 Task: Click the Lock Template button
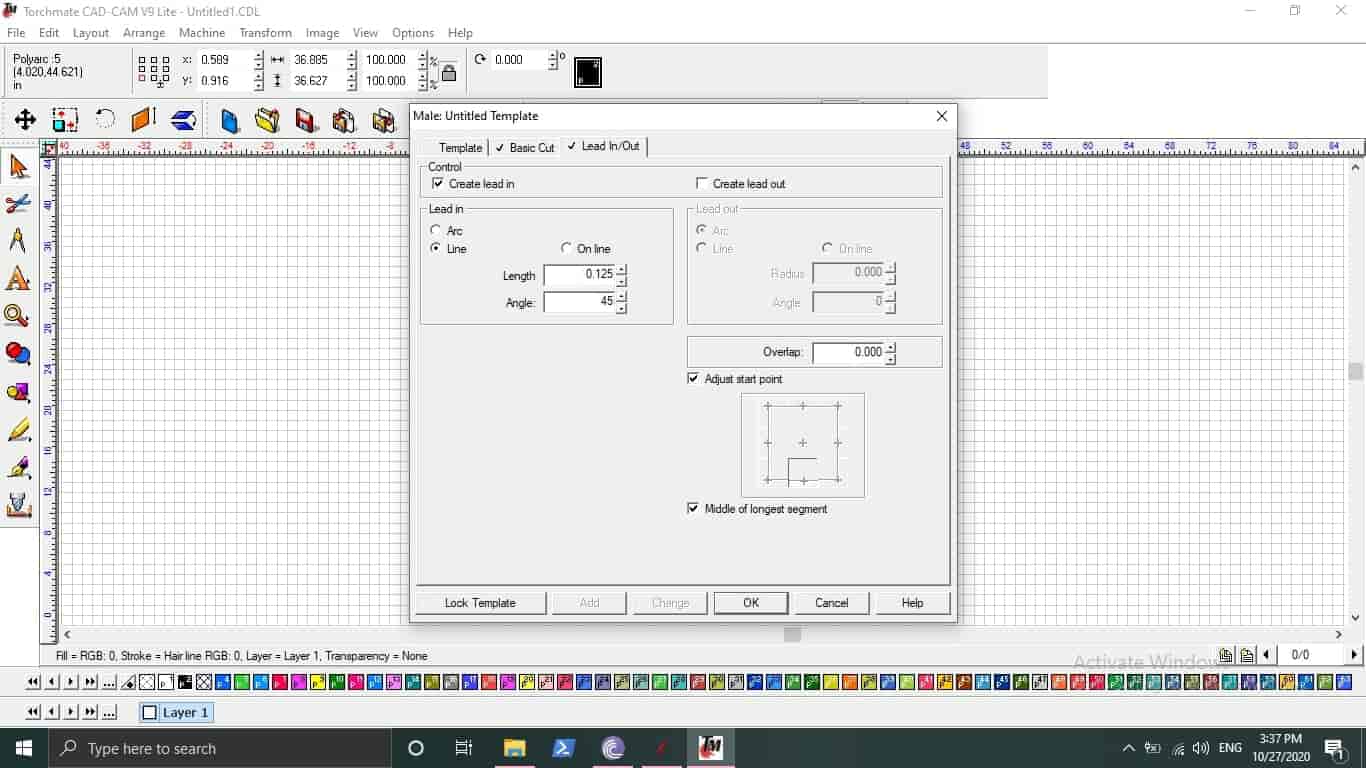480,603
